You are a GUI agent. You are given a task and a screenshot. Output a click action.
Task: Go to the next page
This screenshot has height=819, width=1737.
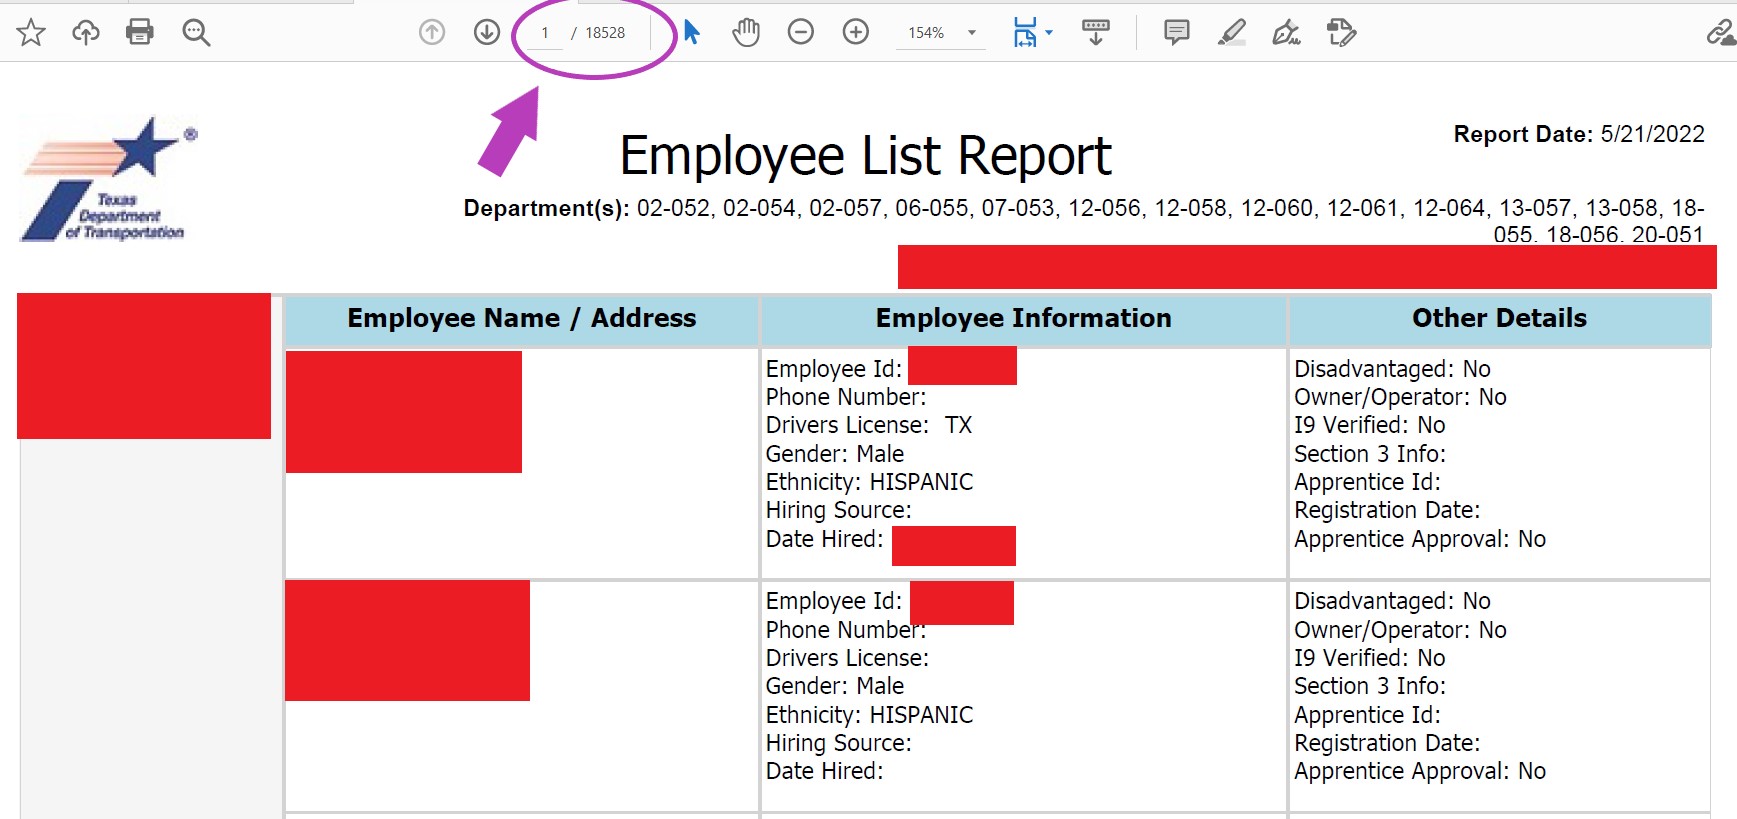(x=487, y=33)
